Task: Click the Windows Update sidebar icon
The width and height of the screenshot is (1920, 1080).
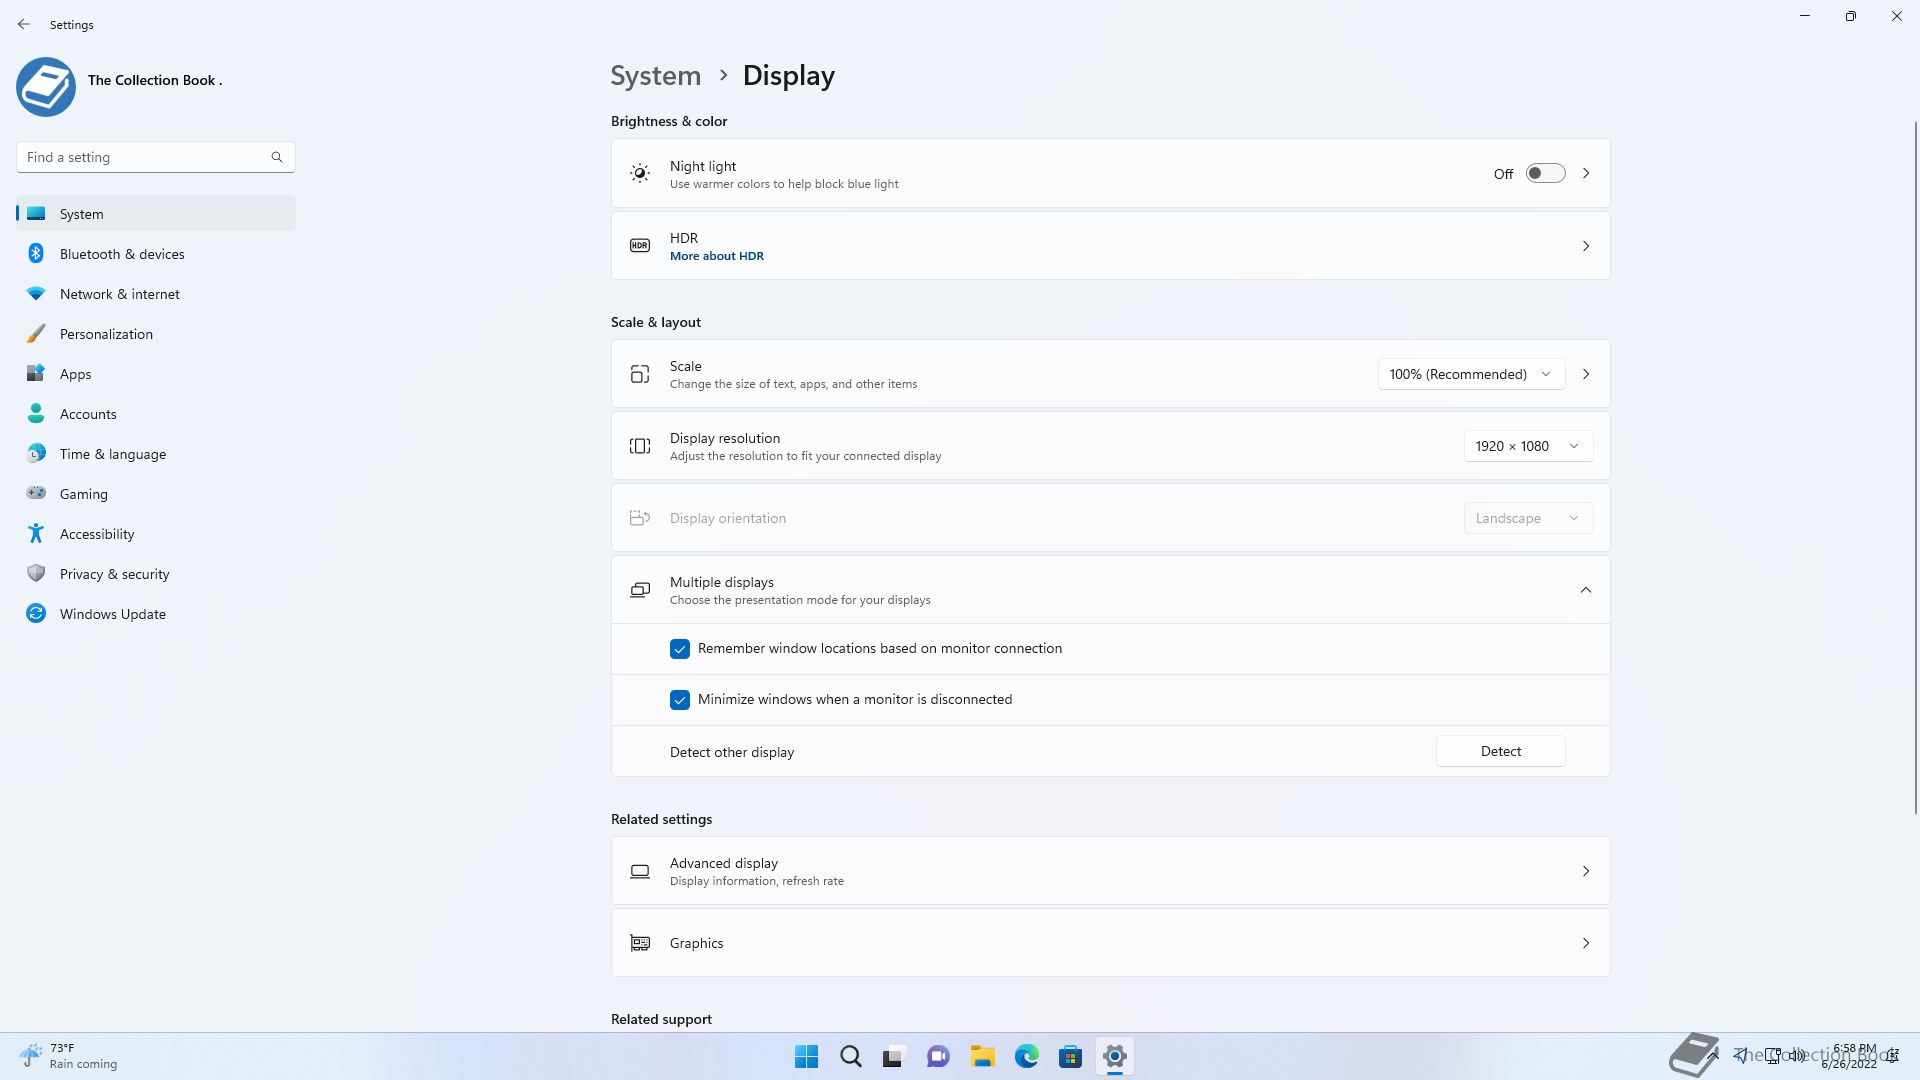Action: click(36, 614)
